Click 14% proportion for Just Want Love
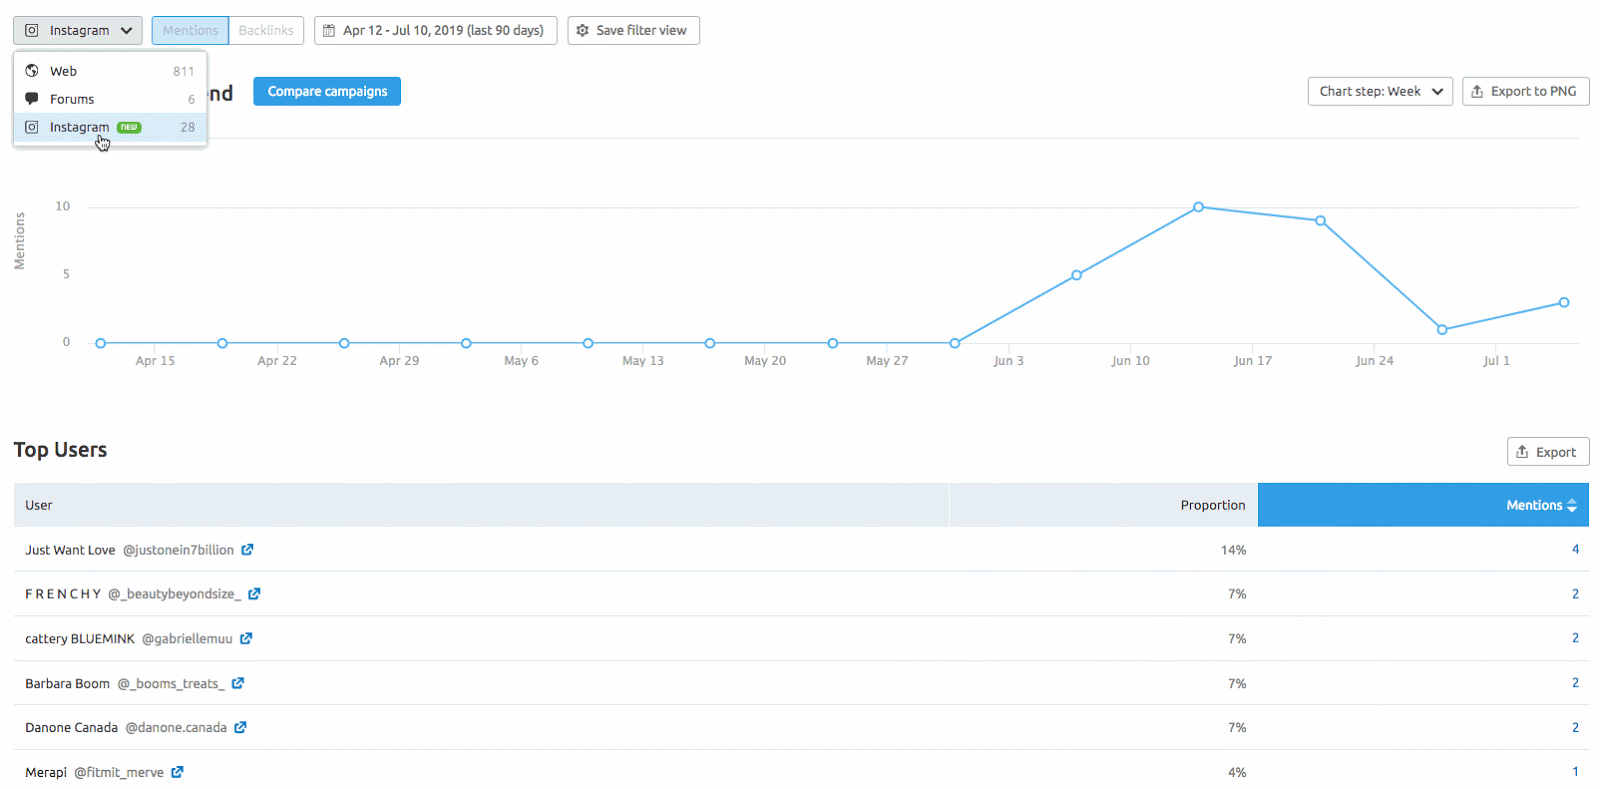 click(x=1233, y=550)
